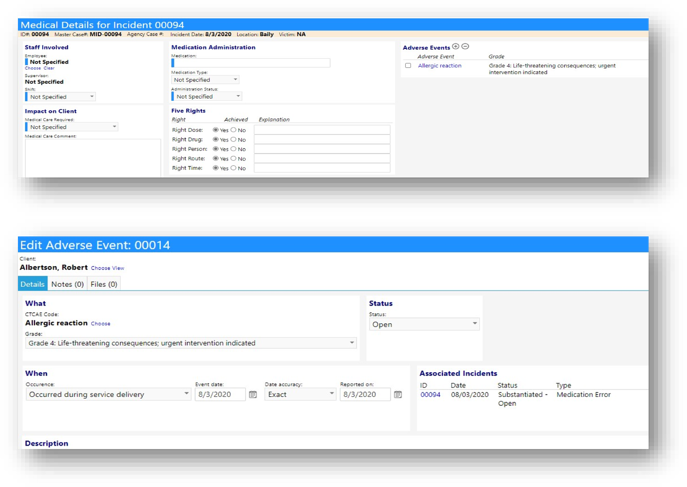Click the Medication Error type cell

point(583,395)
